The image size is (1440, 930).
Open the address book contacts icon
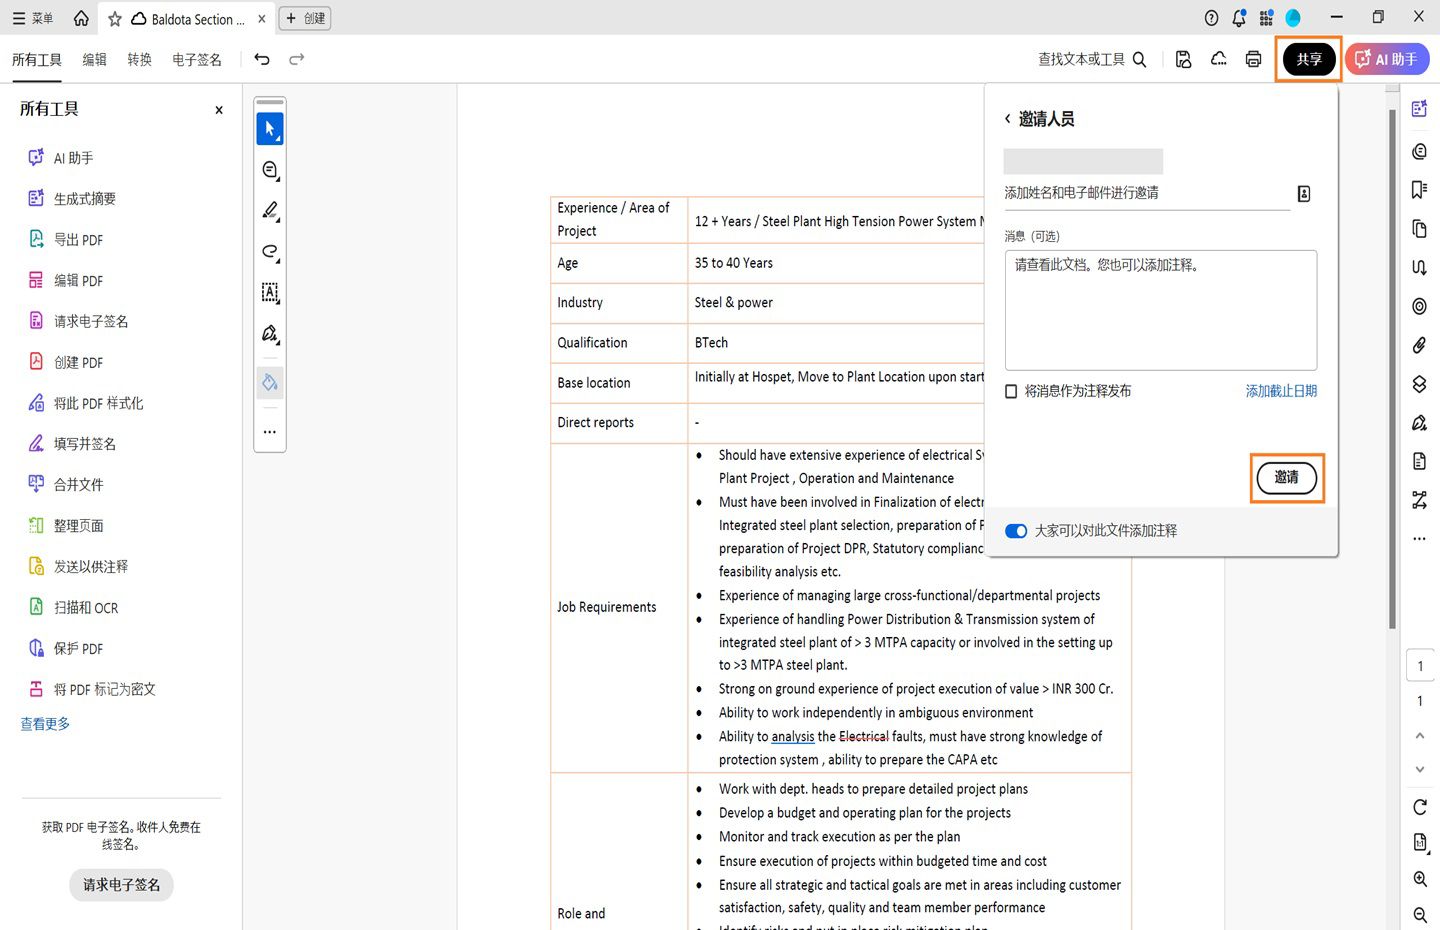[1304, 194]
